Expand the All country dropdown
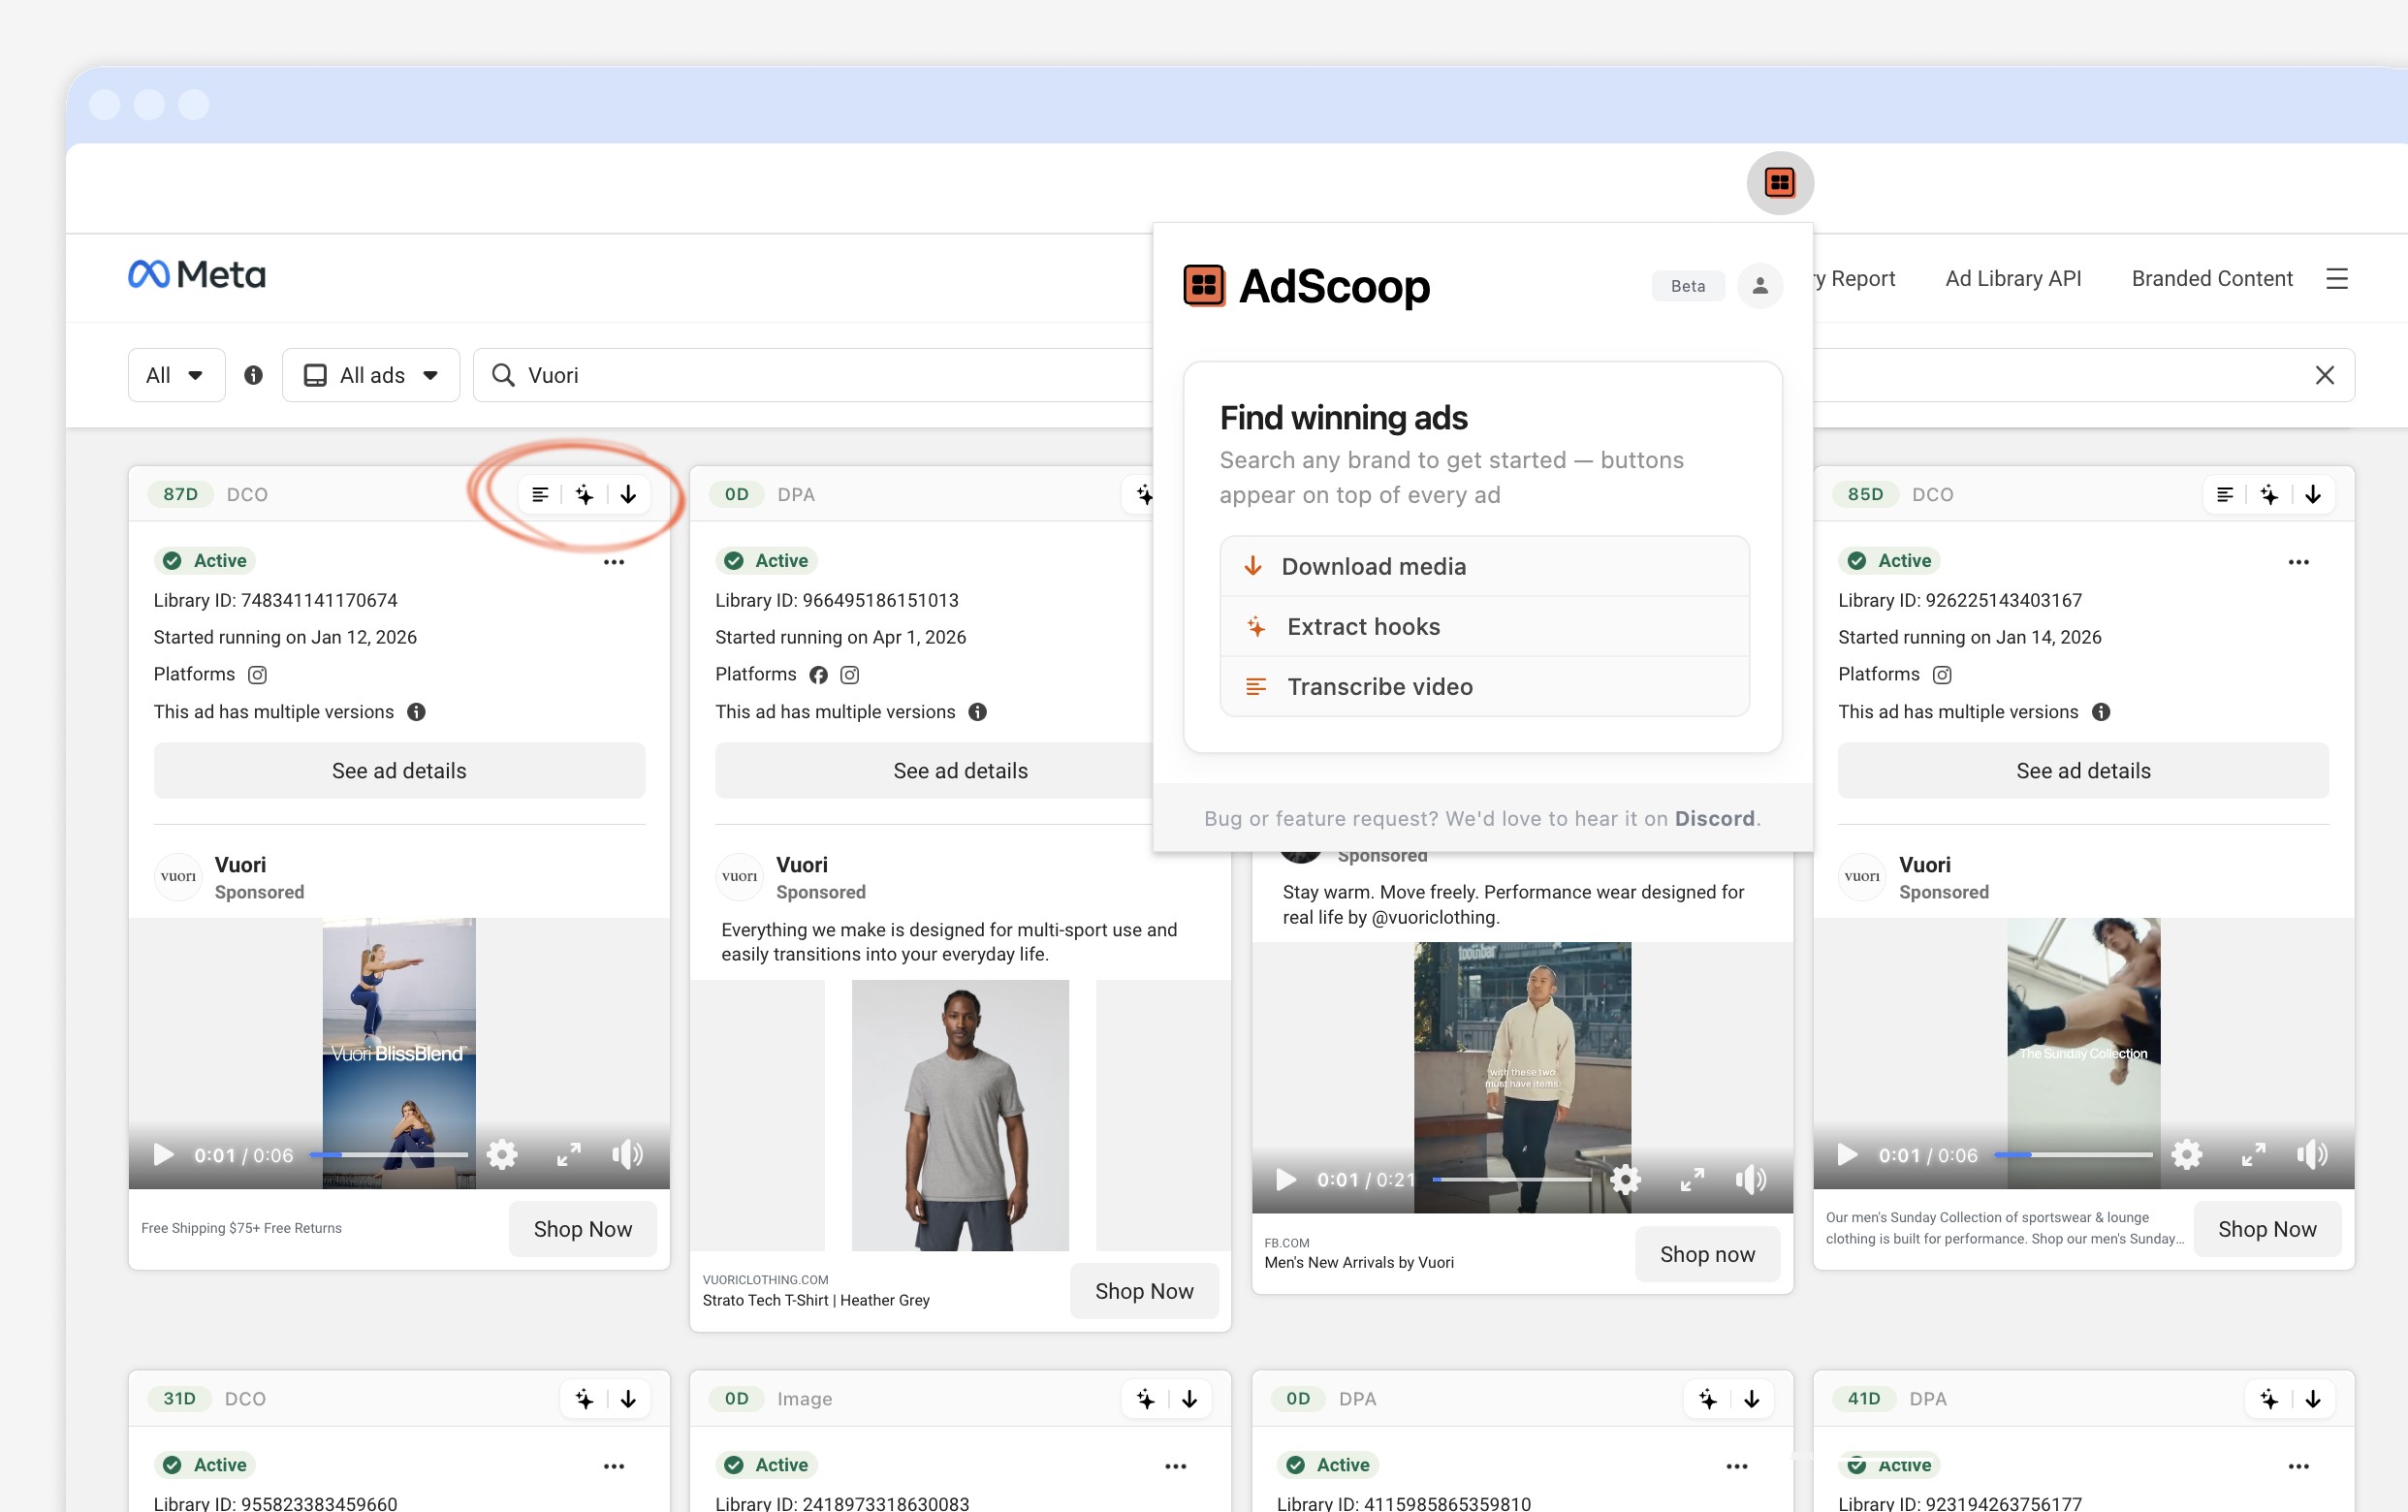Image resolution: width=2408 pixels, height=1512 pixels. pos(176,375)
